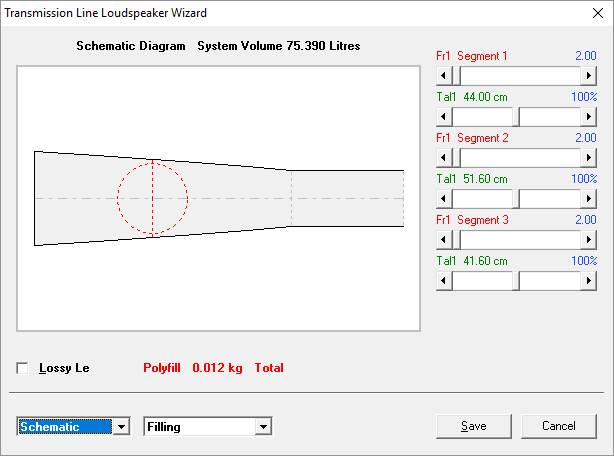Click the Fr1 Segment 1 slider thumb
Image resolution: width=614 pixels, height=456 pixels.
457,76
